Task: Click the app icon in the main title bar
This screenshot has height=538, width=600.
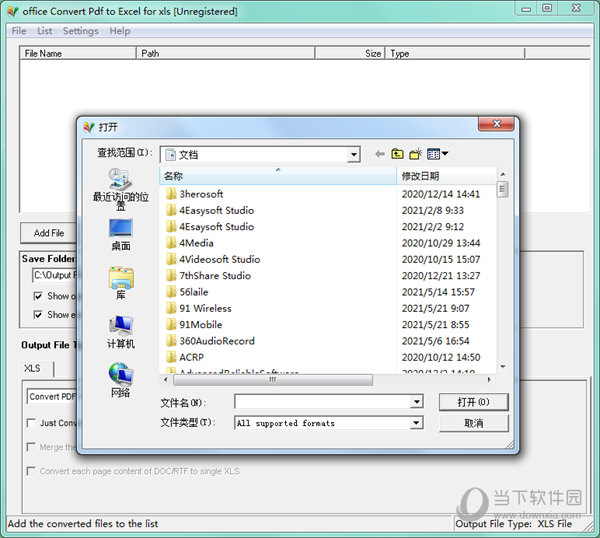Action: point(13,11)
